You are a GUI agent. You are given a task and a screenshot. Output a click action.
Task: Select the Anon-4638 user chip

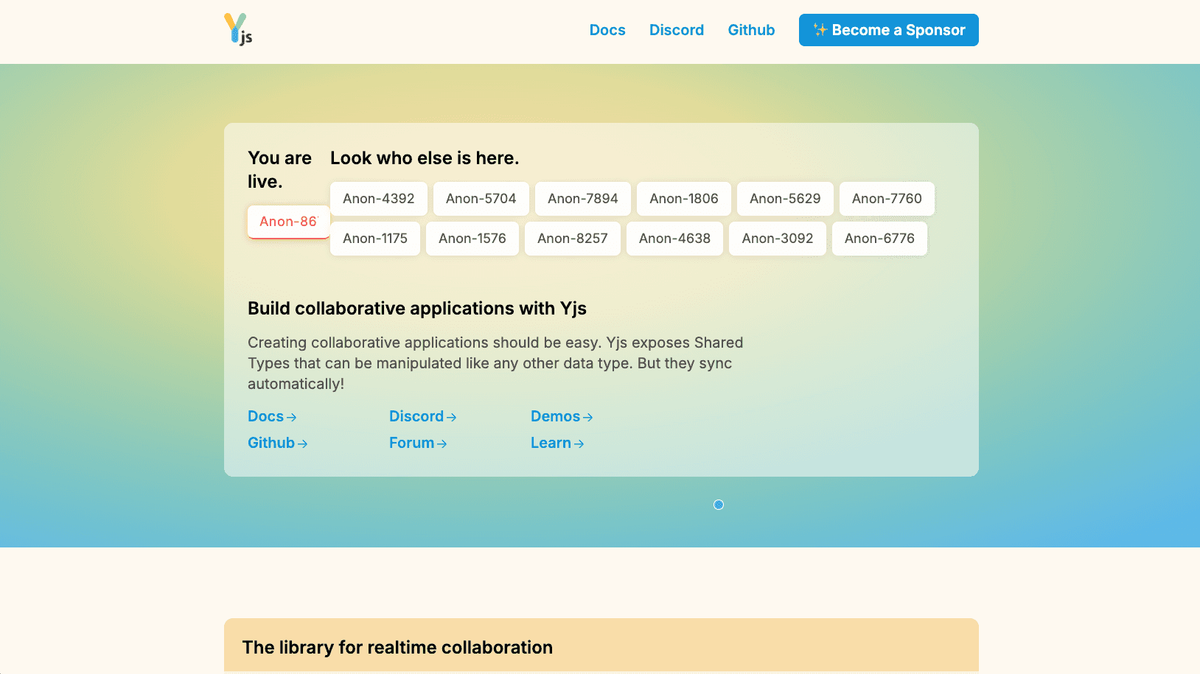point(675,238)
